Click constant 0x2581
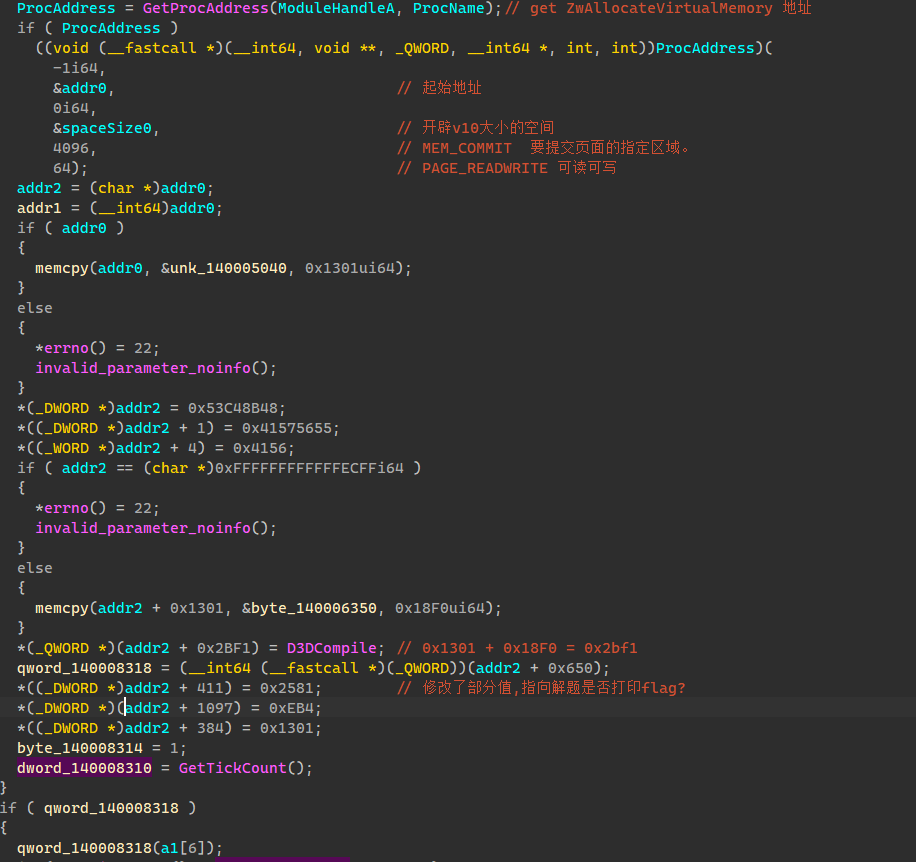 [287, 688]
